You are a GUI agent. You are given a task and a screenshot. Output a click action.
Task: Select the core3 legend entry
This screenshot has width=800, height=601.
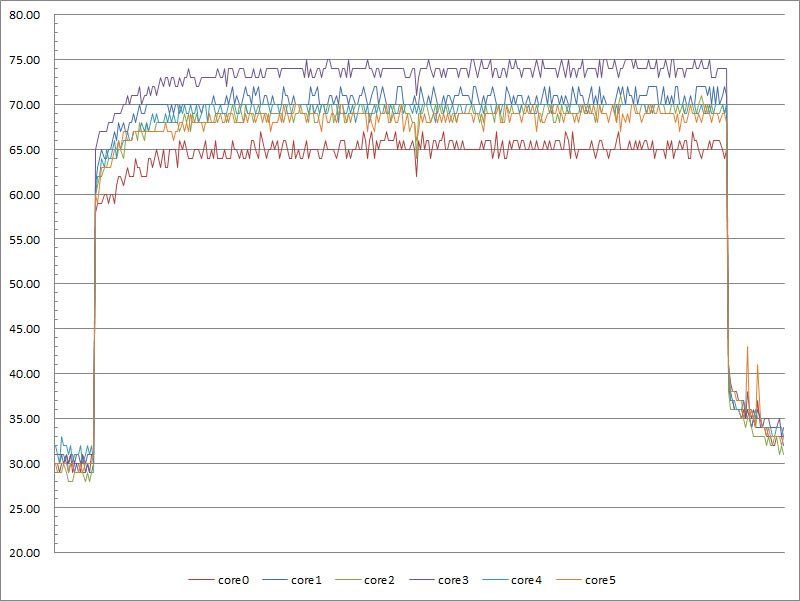click(439, 580)
